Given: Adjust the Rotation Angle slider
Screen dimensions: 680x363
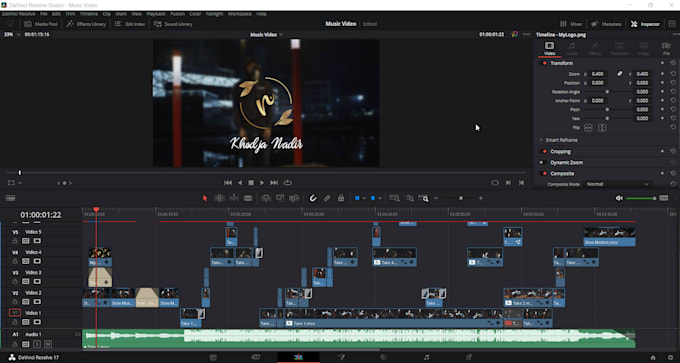Looking at the screenshot, I should [x=607, y=92].
